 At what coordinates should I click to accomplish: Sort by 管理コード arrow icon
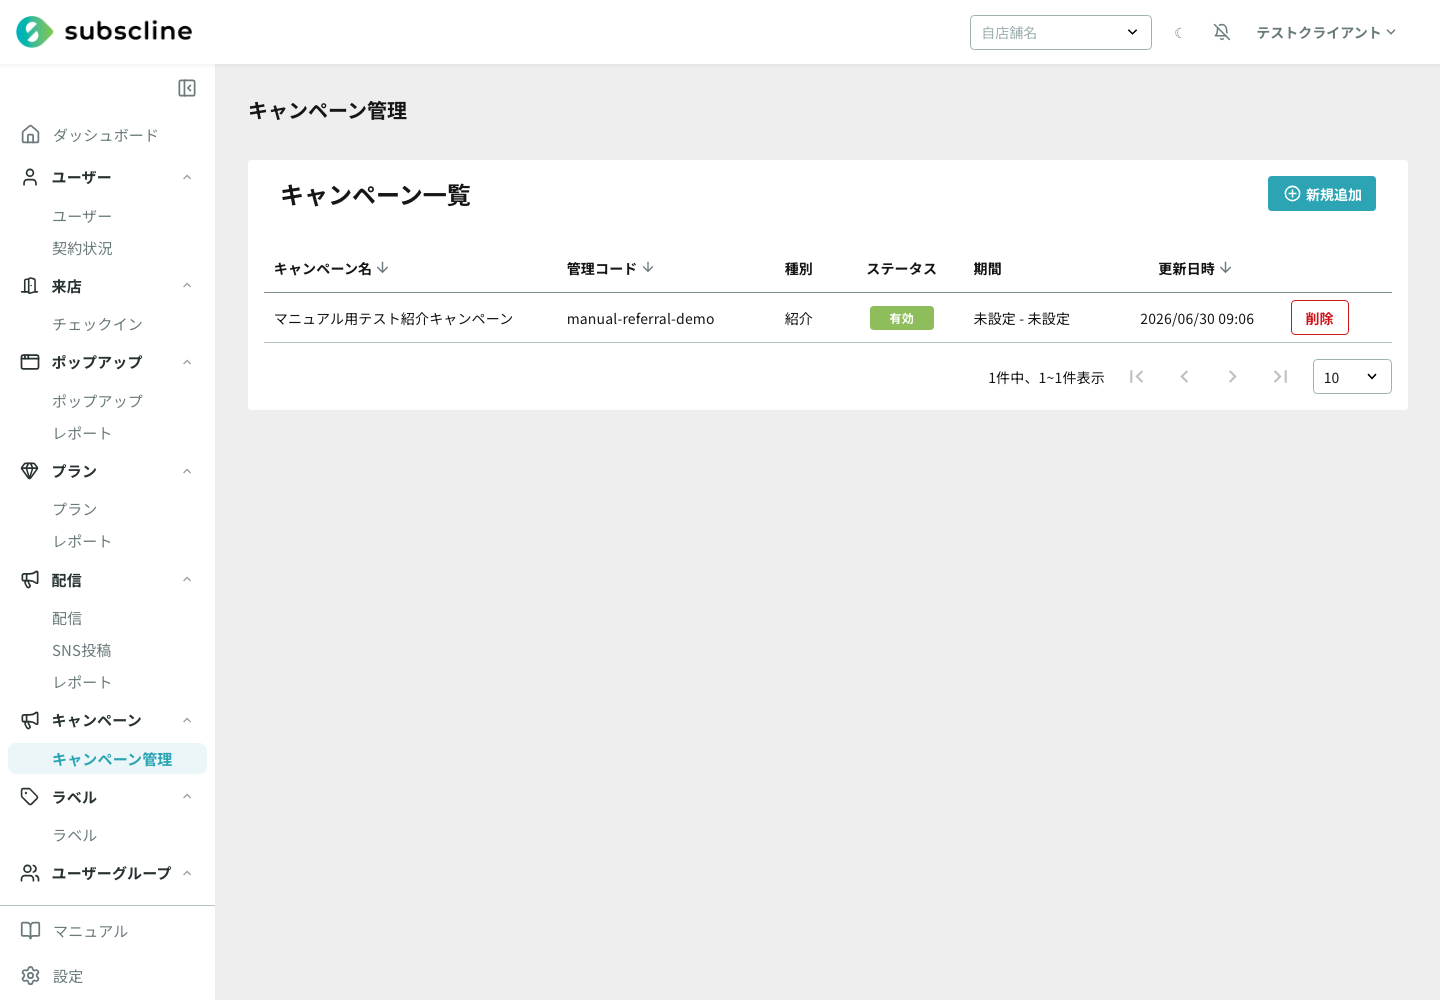coord(648,268)
